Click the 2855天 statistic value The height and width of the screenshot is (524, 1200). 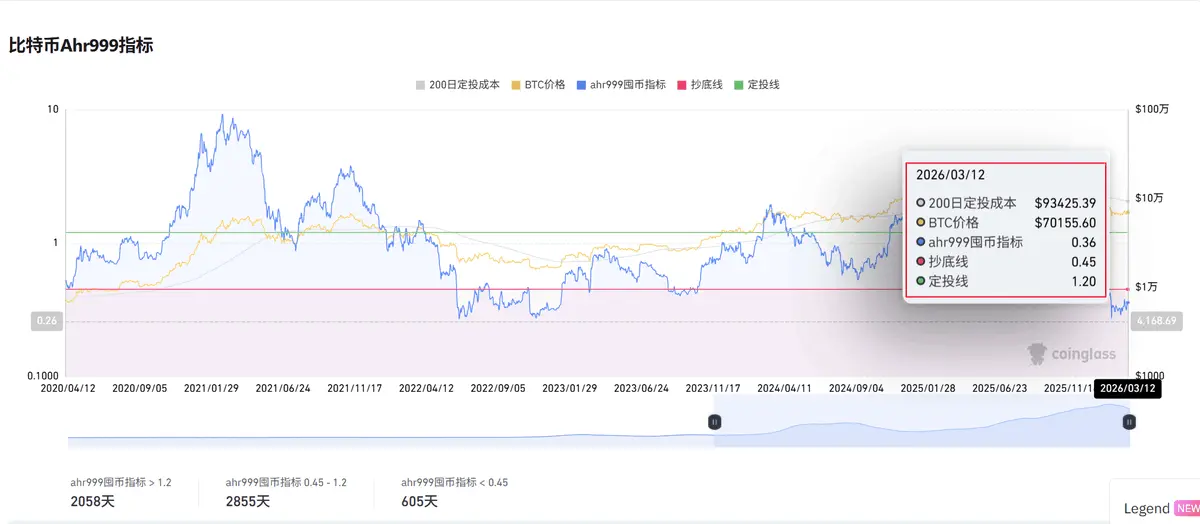(x=248, y=501)
